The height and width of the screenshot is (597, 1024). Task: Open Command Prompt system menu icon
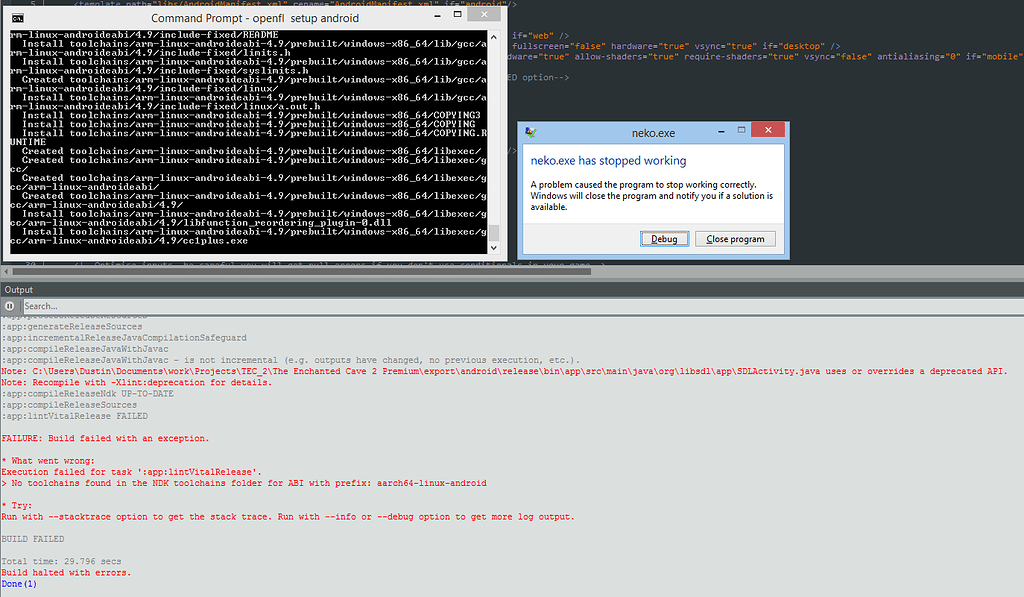click(18, 18)
